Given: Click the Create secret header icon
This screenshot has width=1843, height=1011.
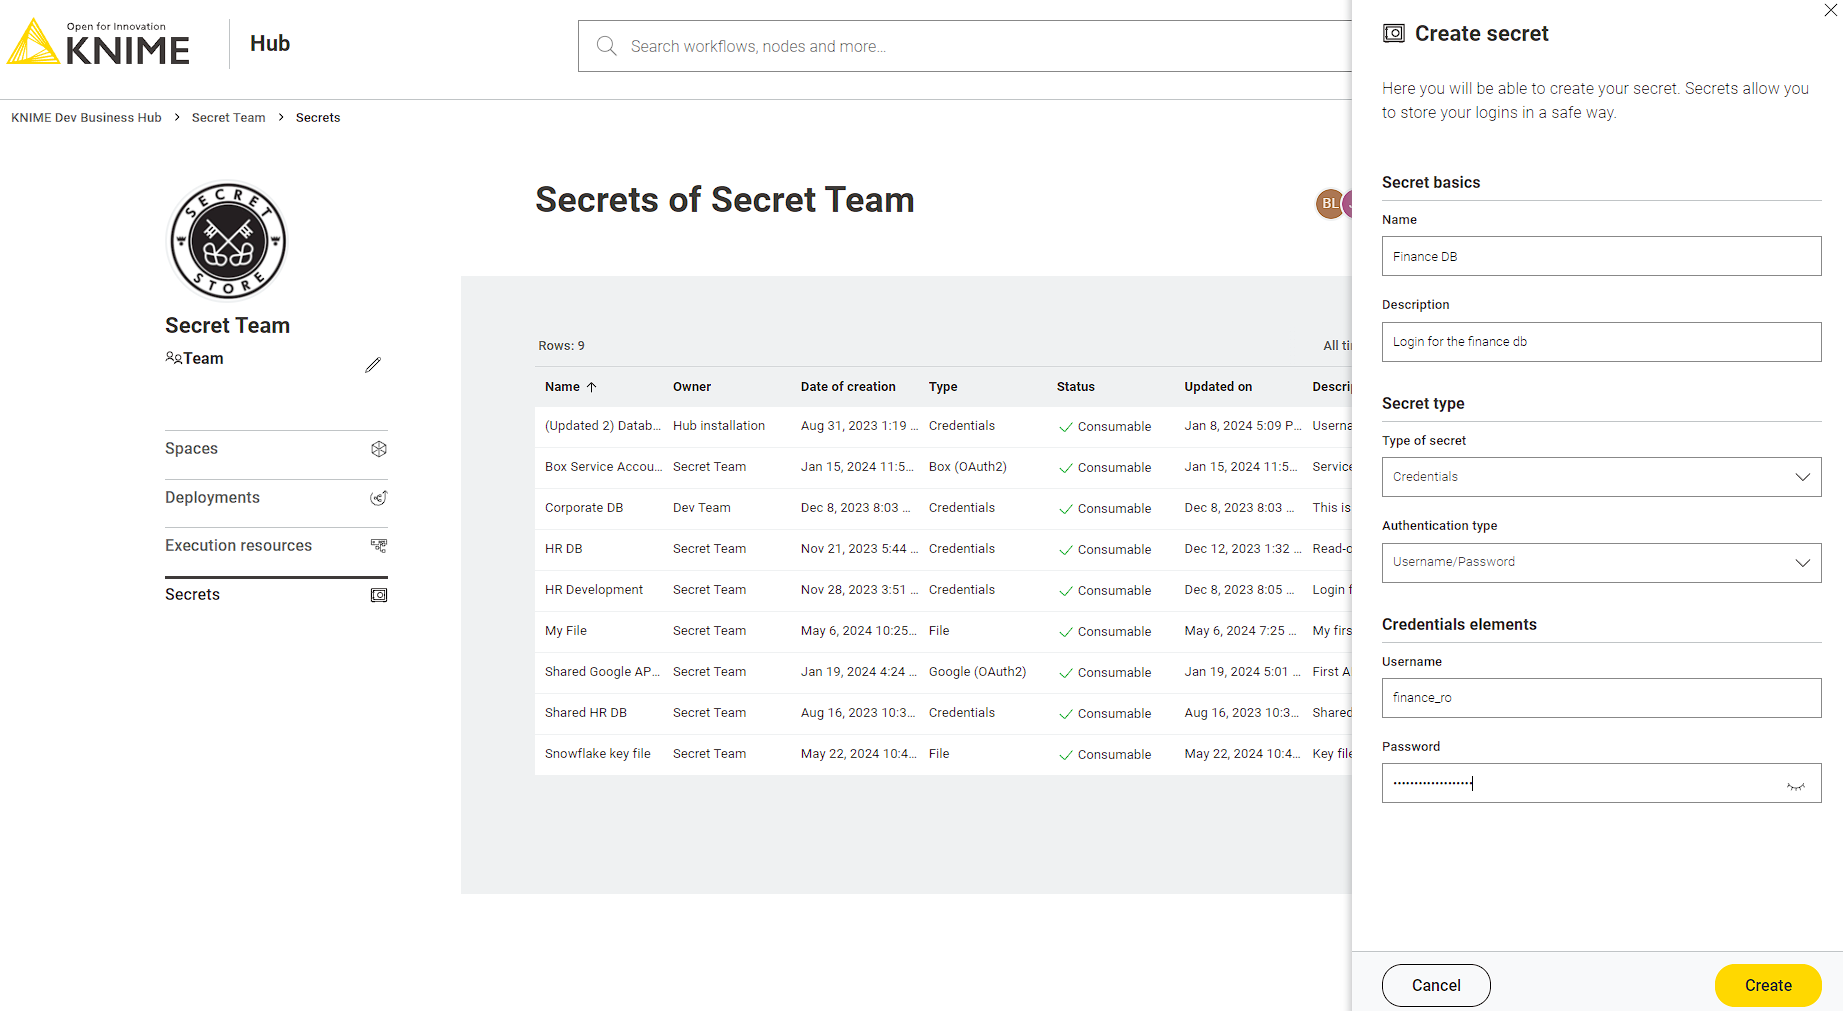Looking at the screenshot, I should [1394, 33].
